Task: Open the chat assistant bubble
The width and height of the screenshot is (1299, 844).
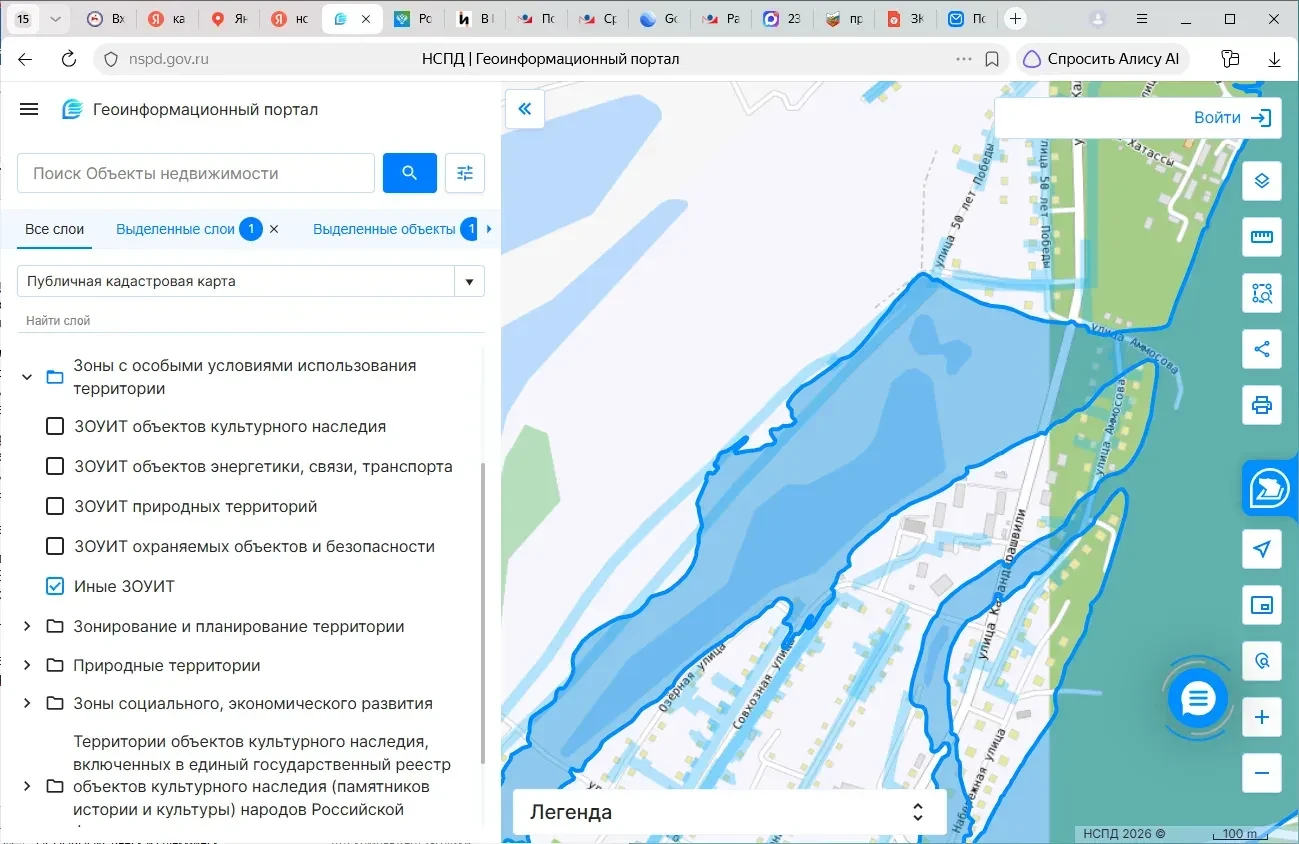Action: (1198, 699)
